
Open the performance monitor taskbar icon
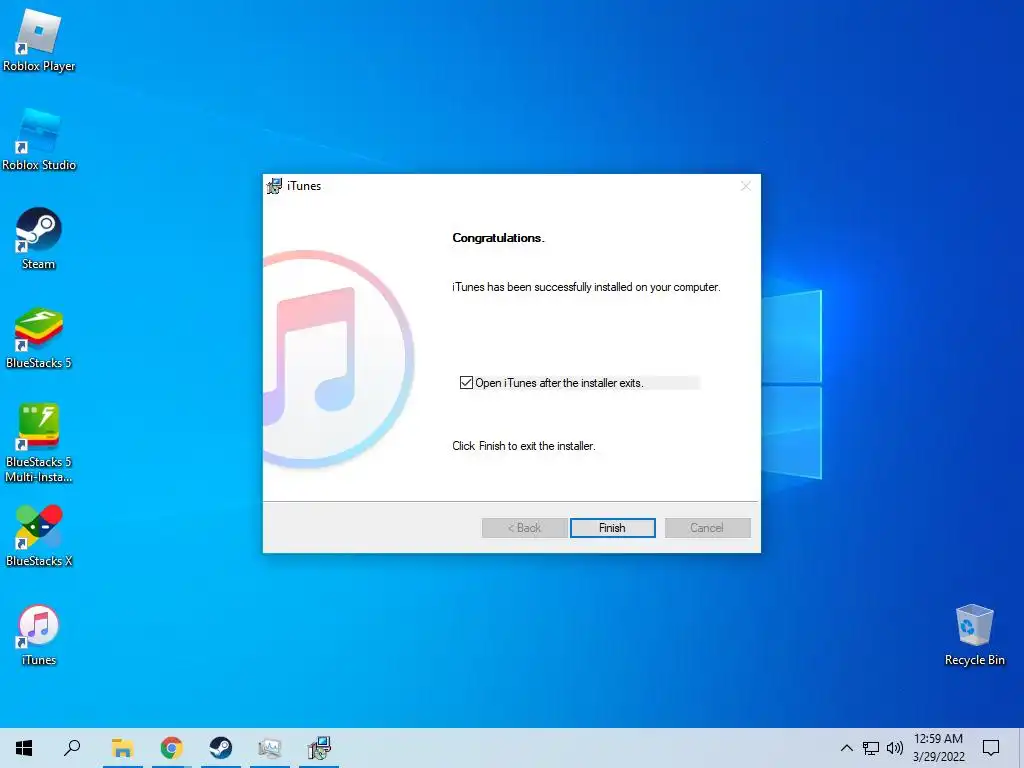[x=270, y=748]
